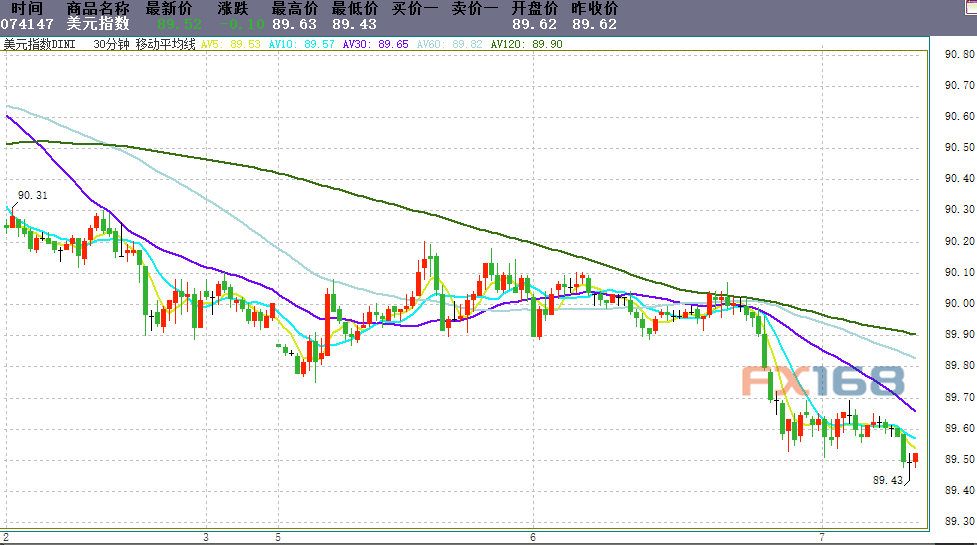The height and width of the screenshot is (545, 977).
Task: Click the 移动平均线 indicator label
Action: (x=166, y=44)
